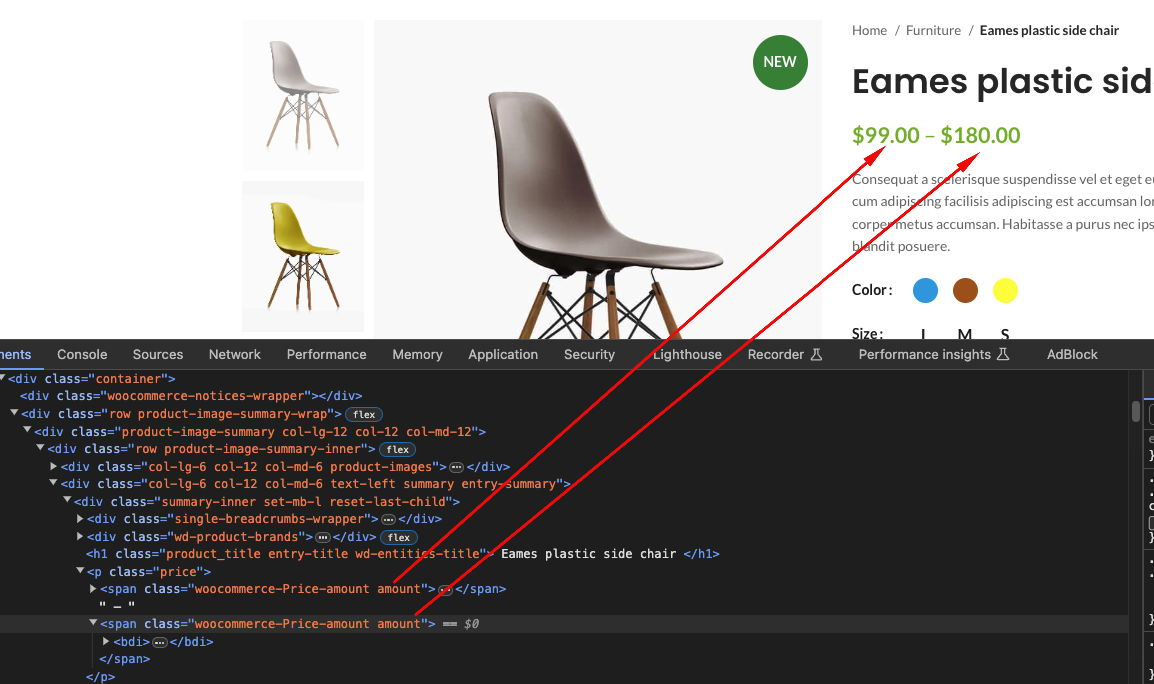1154x684 pixels.
Task: Click ellipsis in product-images div
Action: (456, 467)
